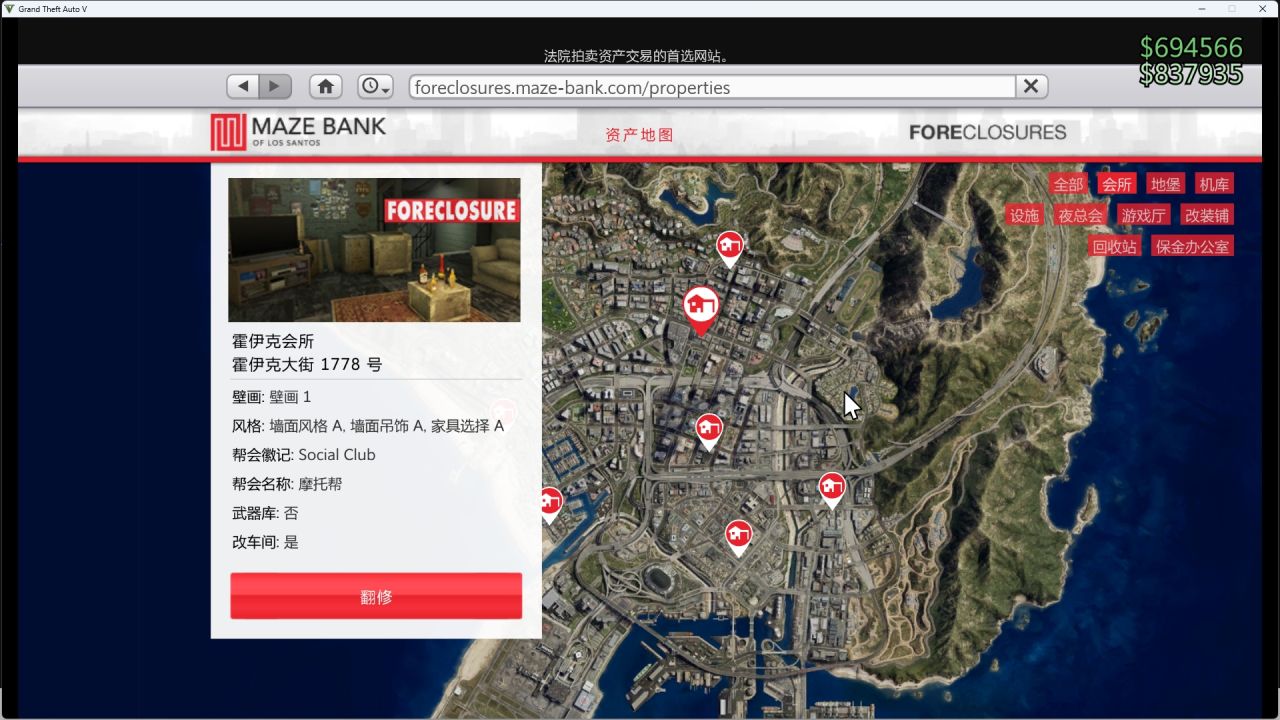Click the property marker directly south of the selected one

coord(709,430)
